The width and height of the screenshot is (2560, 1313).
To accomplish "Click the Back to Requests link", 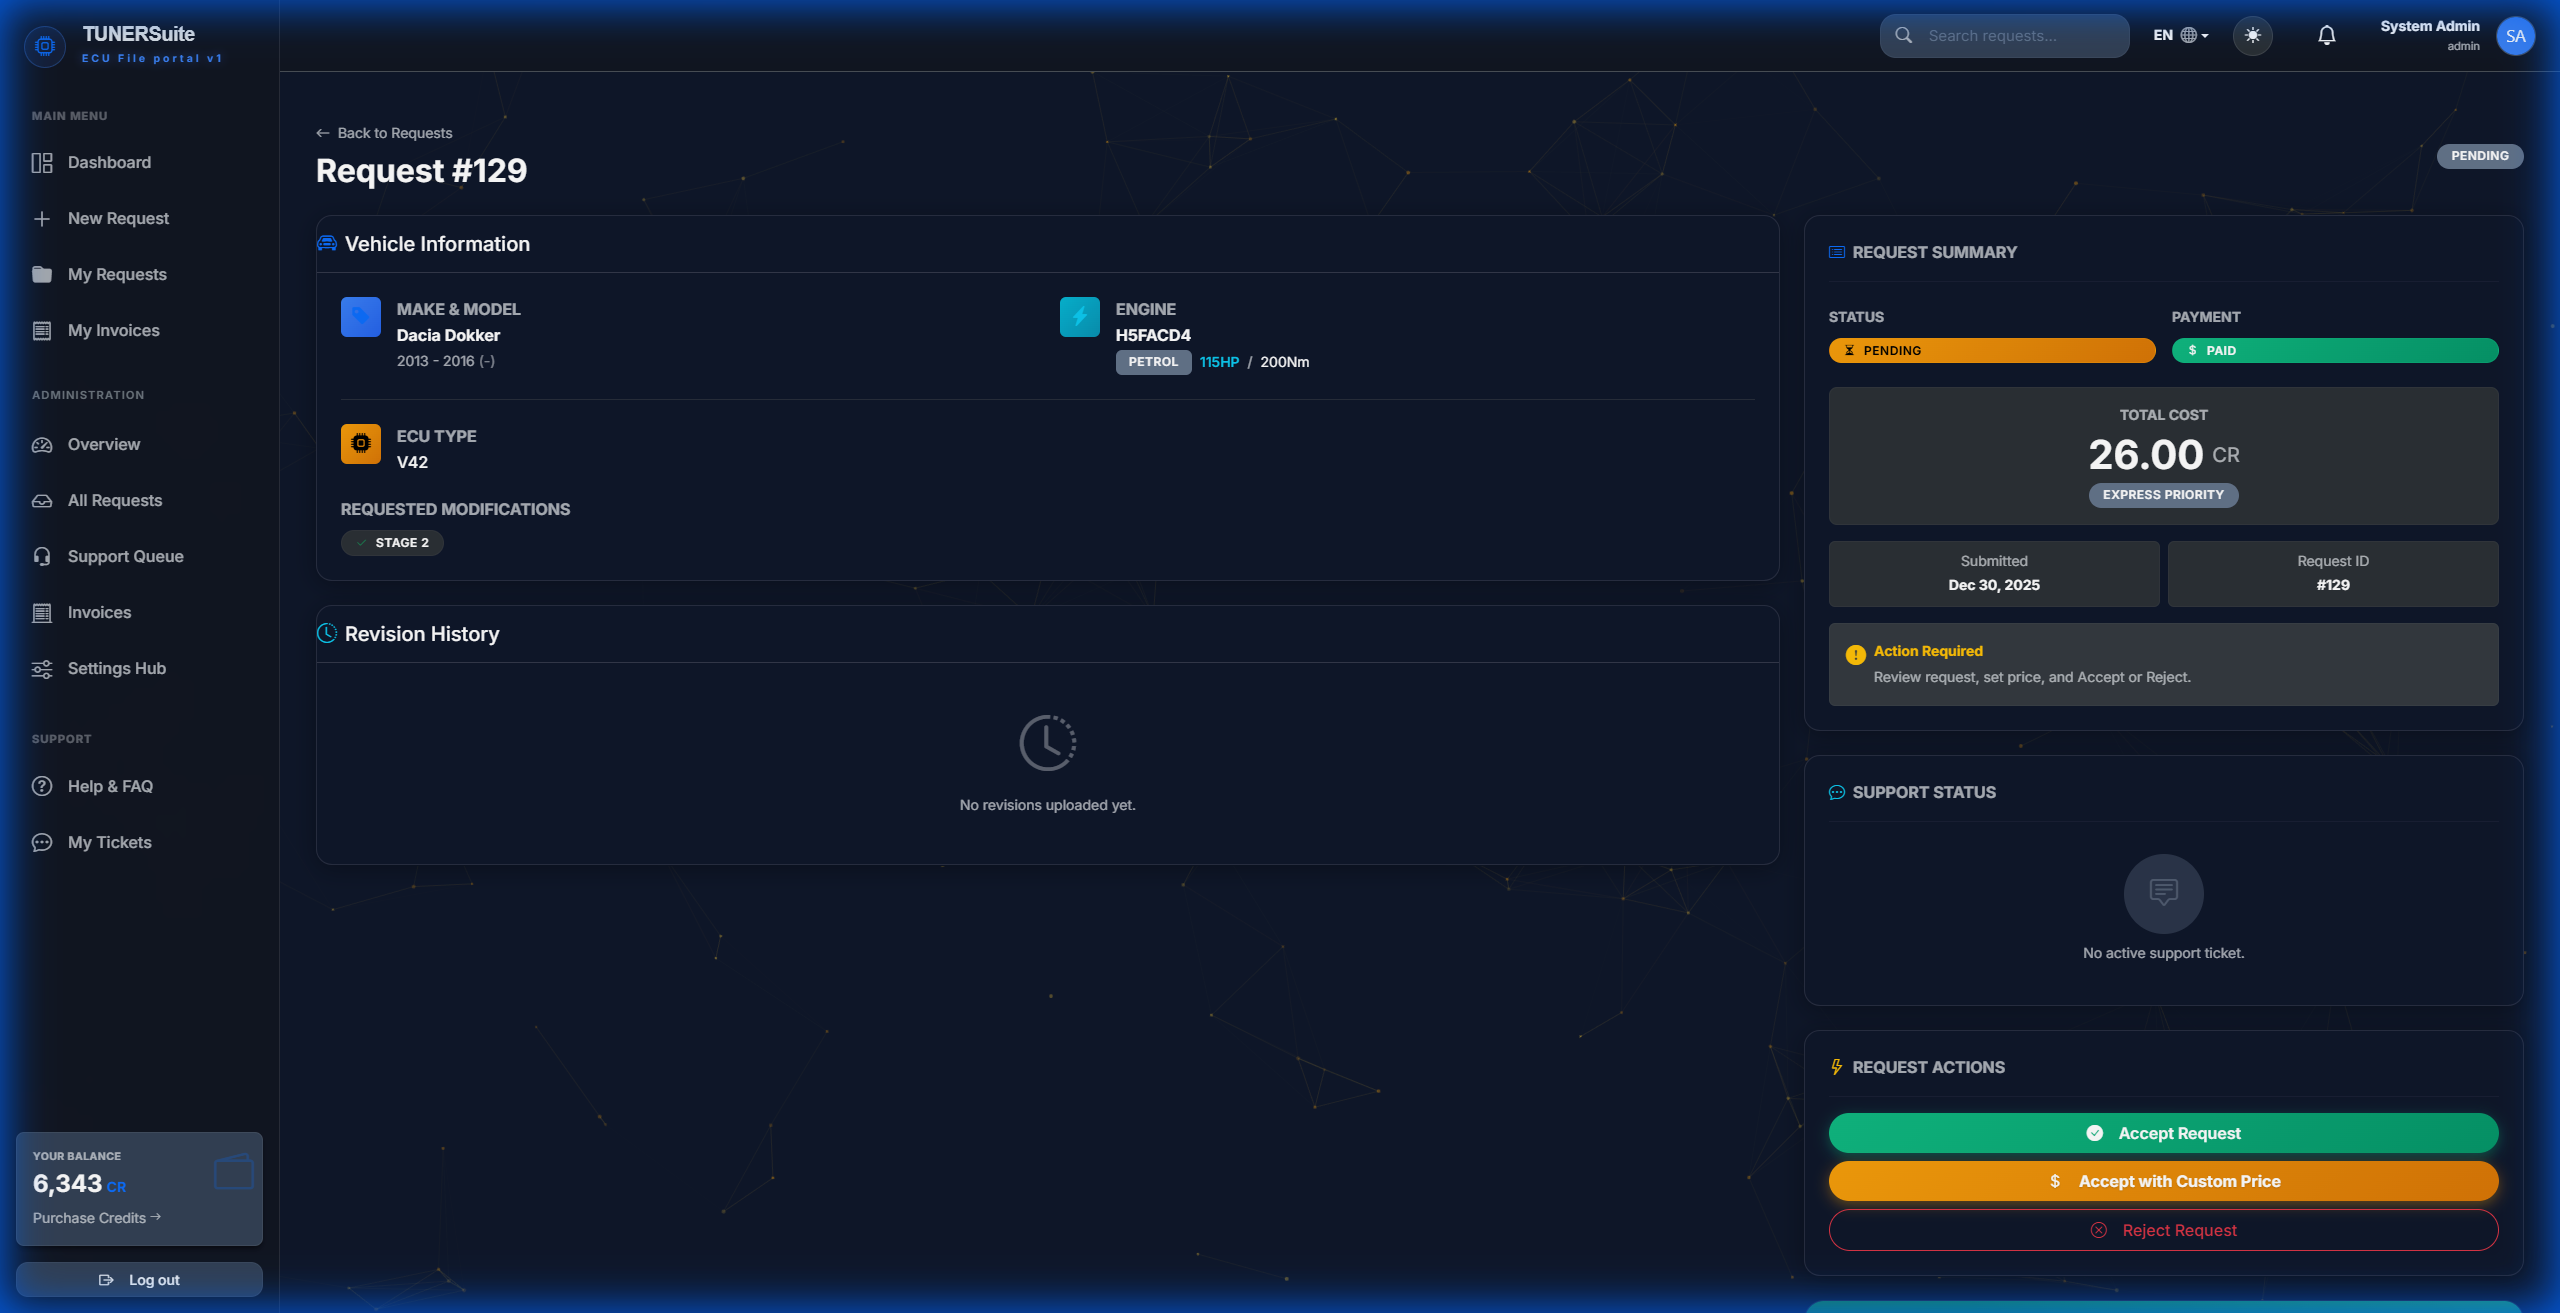I will (x=384, y=132).
